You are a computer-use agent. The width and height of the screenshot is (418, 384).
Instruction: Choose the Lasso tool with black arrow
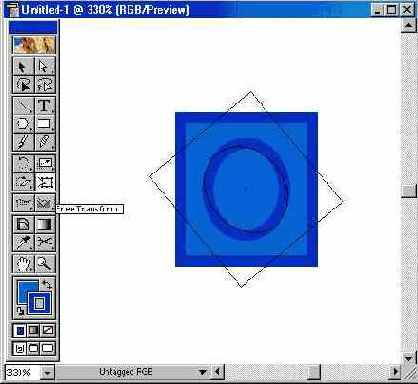[23, 84]
